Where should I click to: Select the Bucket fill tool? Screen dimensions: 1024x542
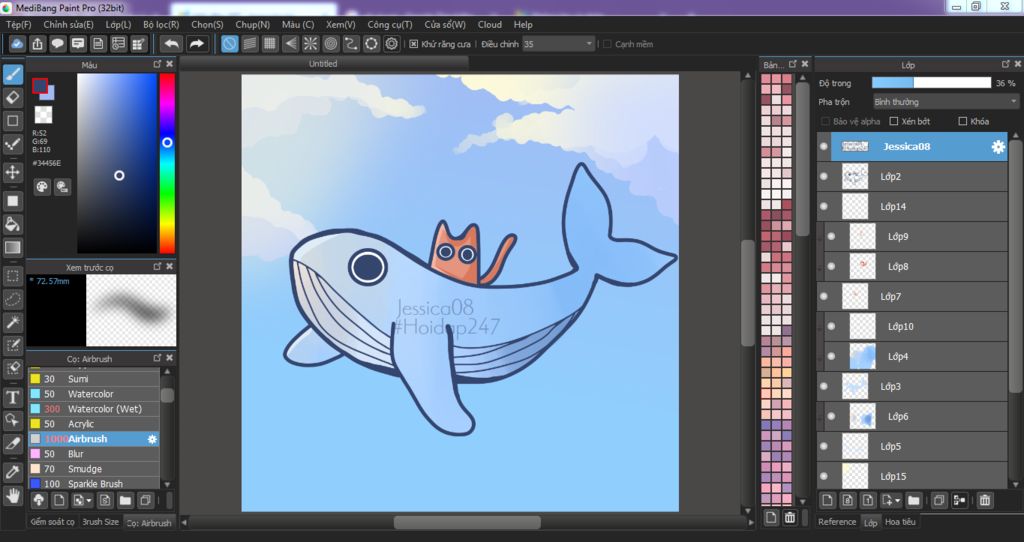[12, 224]
